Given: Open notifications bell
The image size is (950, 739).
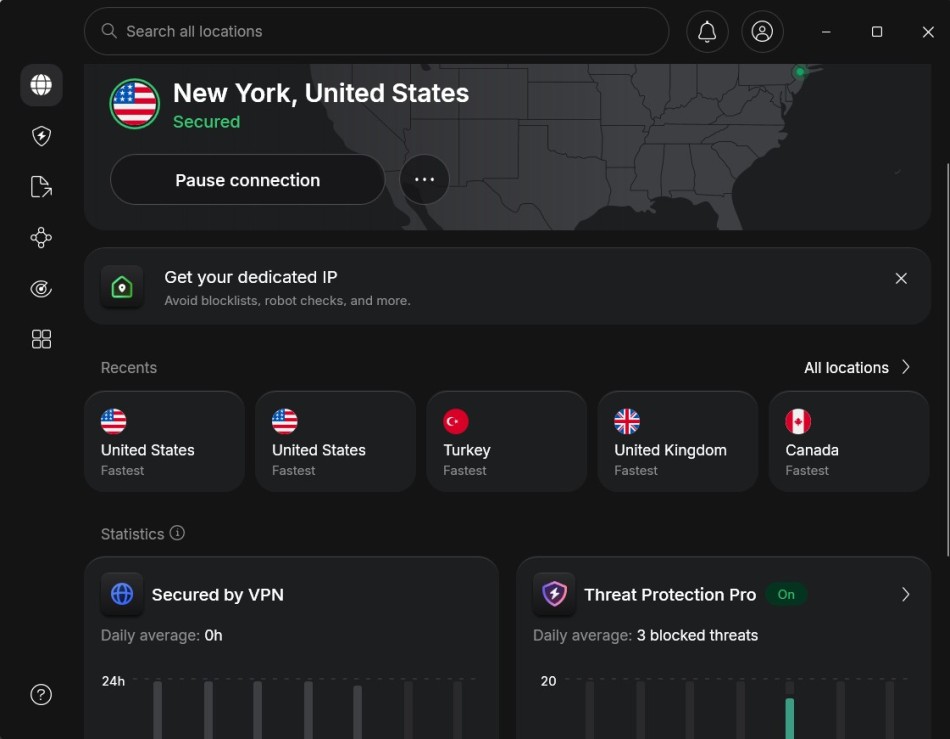Looking at the screenshot, I should point(707,31).
